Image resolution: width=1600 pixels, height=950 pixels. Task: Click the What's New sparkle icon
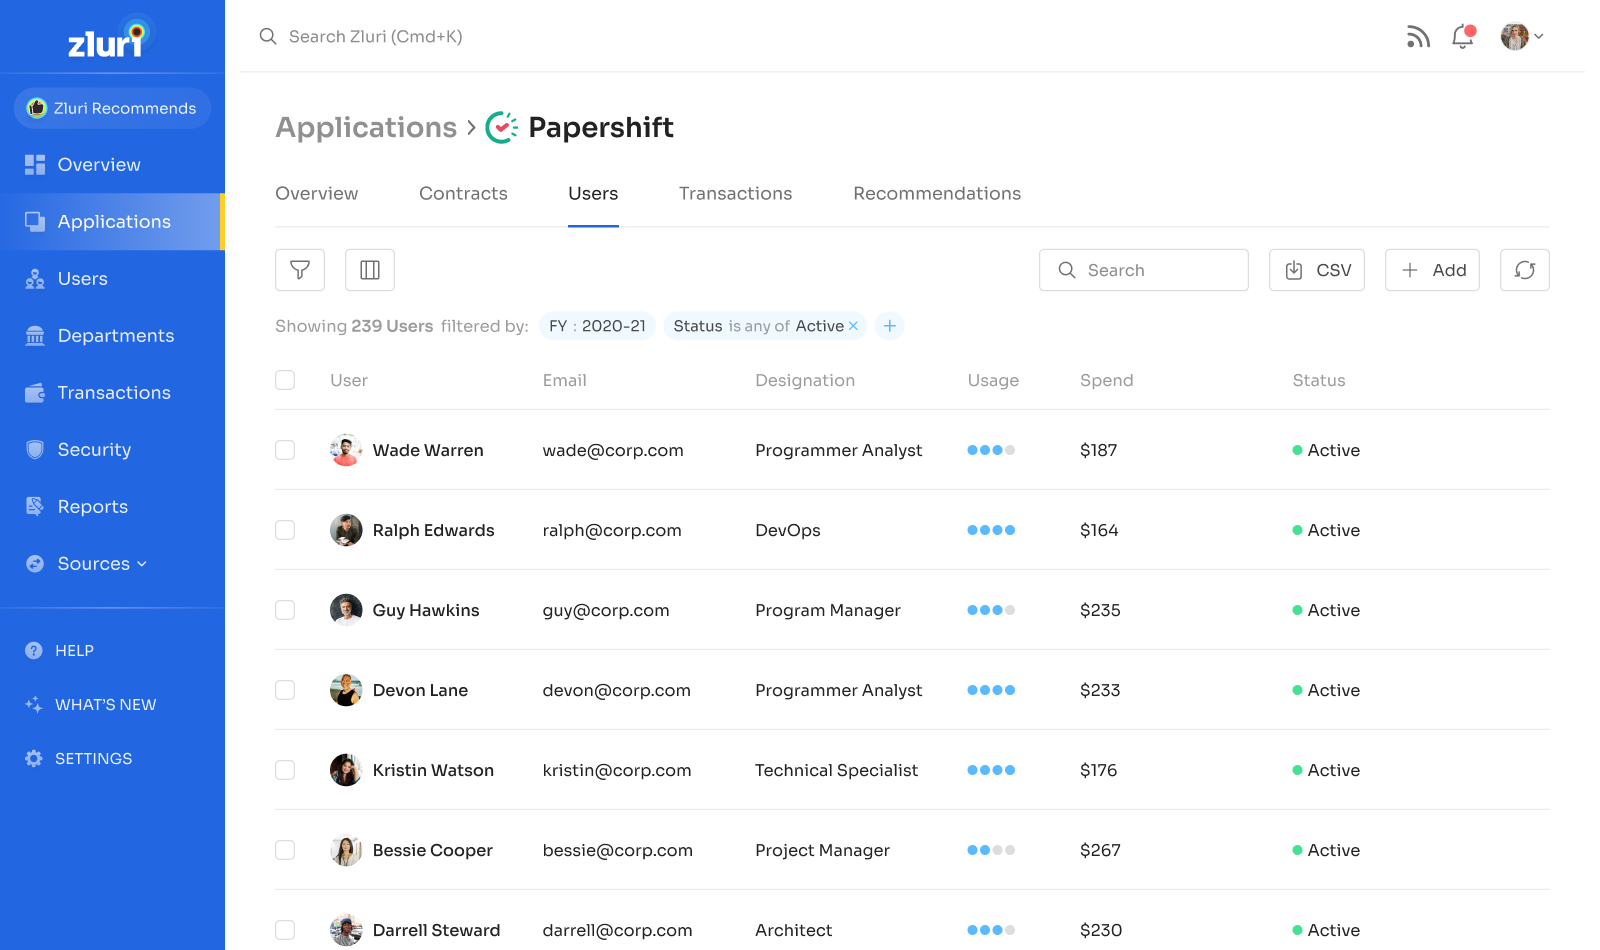coord(34,705)
